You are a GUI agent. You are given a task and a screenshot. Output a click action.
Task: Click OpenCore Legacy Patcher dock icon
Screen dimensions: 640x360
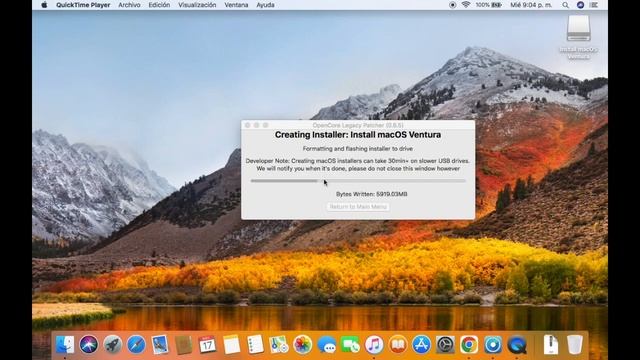493,345
